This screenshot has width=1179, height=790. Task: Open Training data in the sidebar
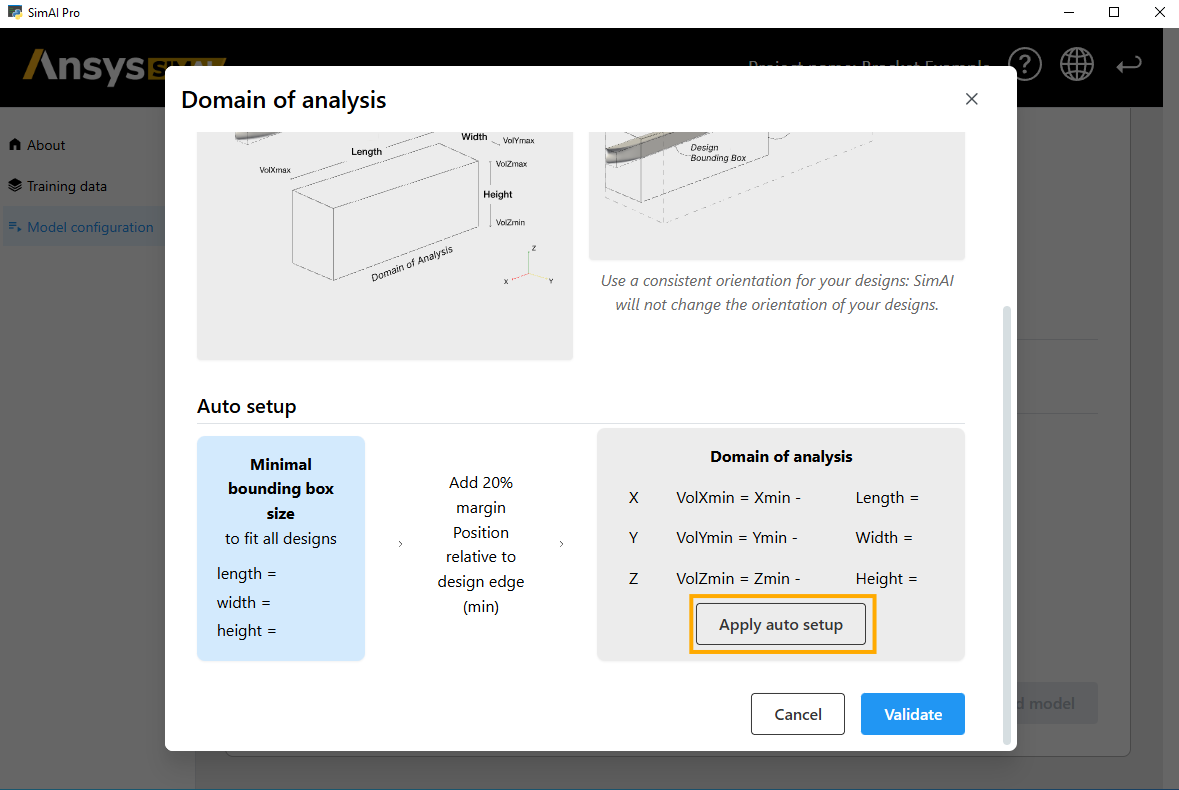[66, 186]
